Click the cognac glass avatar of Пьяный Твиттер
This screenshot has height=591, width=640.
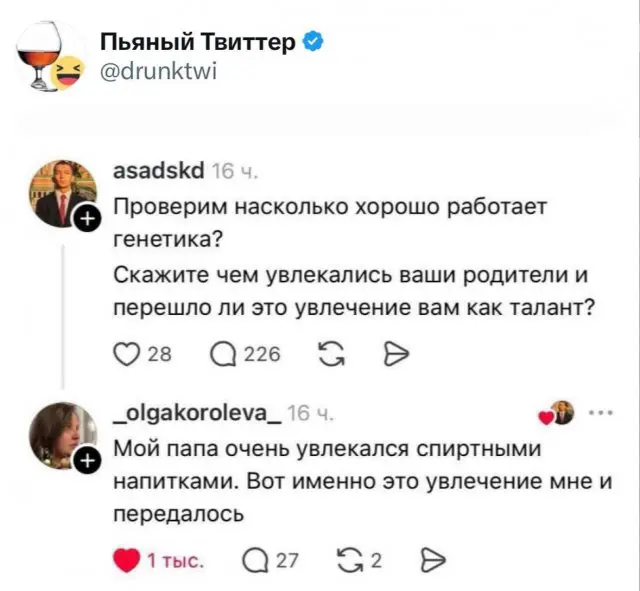(x=49, y=56)
